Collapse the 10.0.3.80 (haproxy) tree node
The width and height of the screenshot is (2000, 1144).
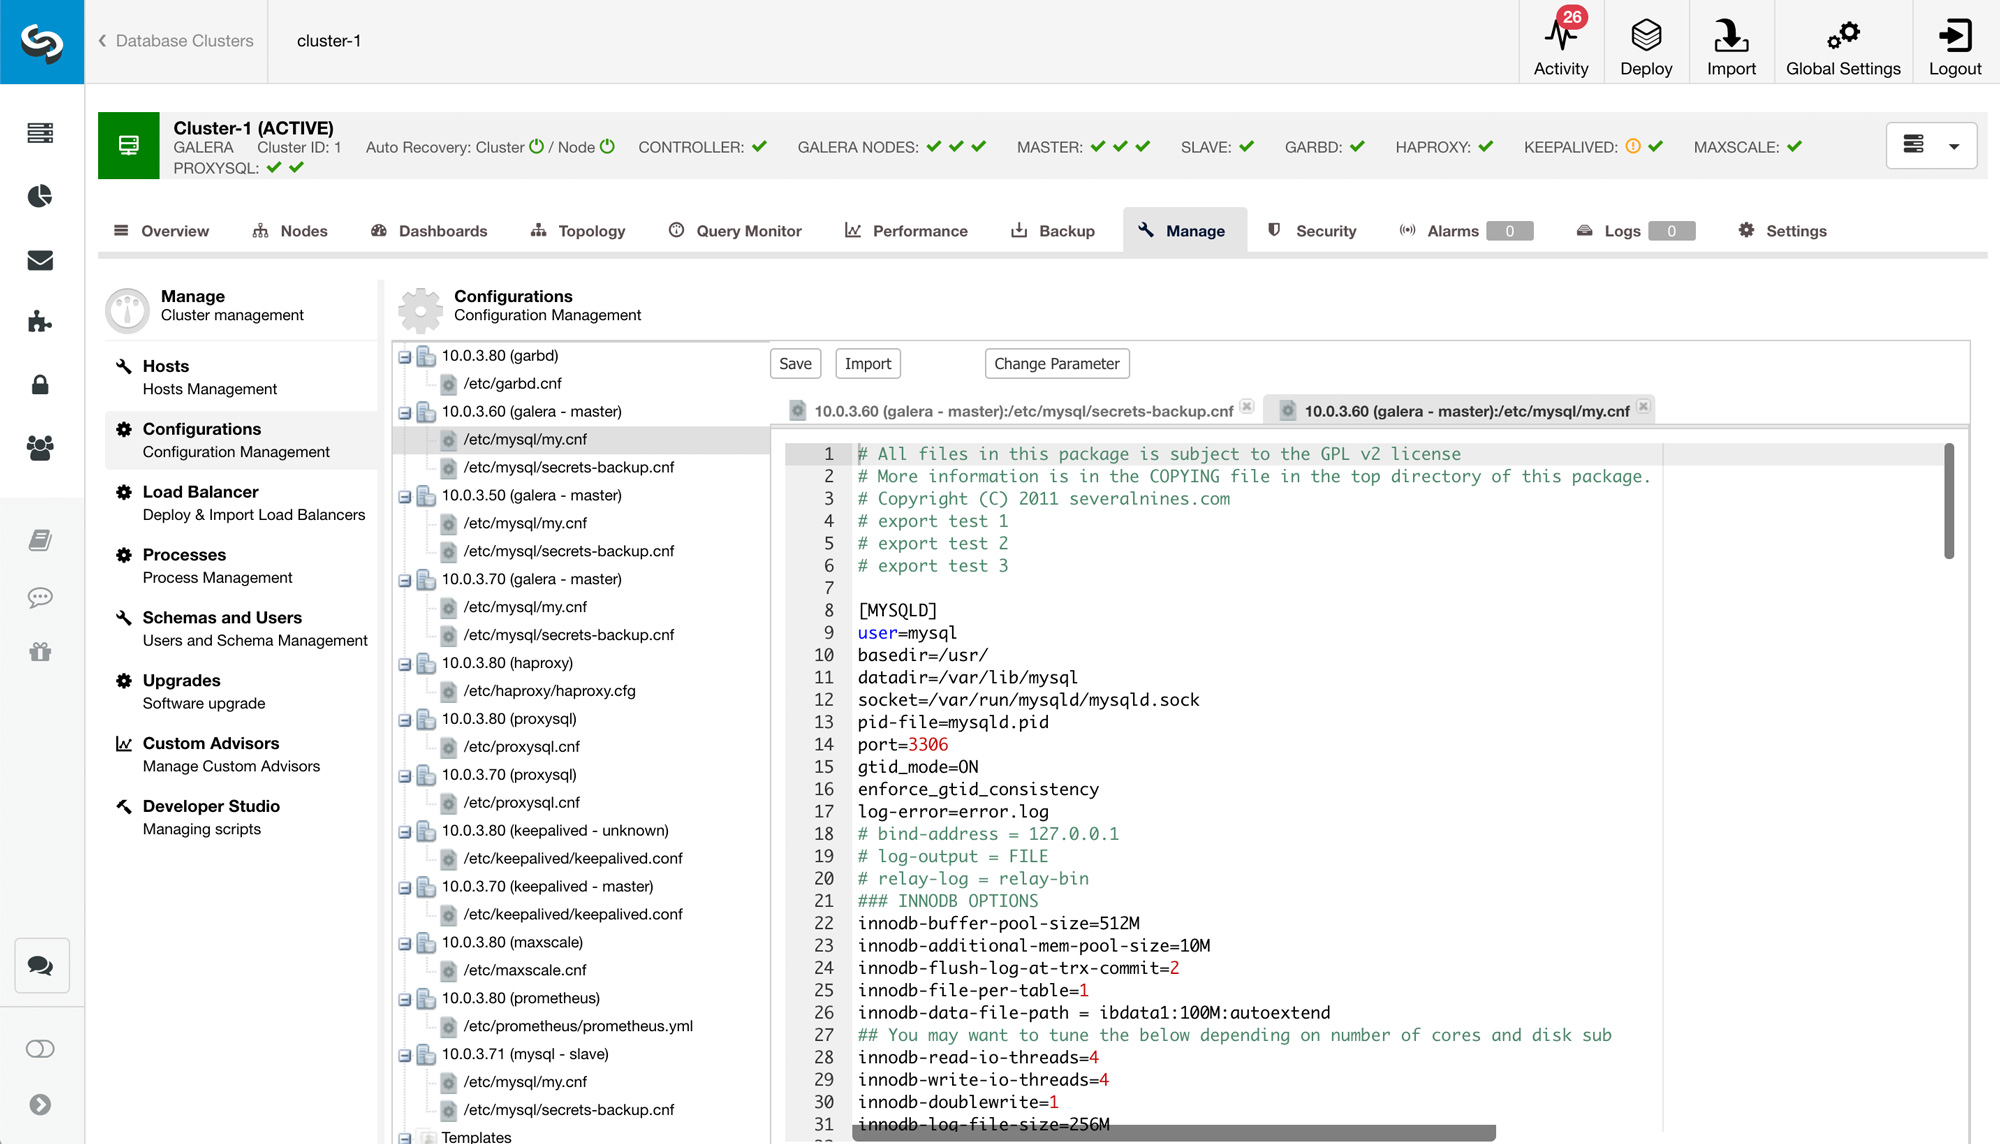tap(405, 664)
